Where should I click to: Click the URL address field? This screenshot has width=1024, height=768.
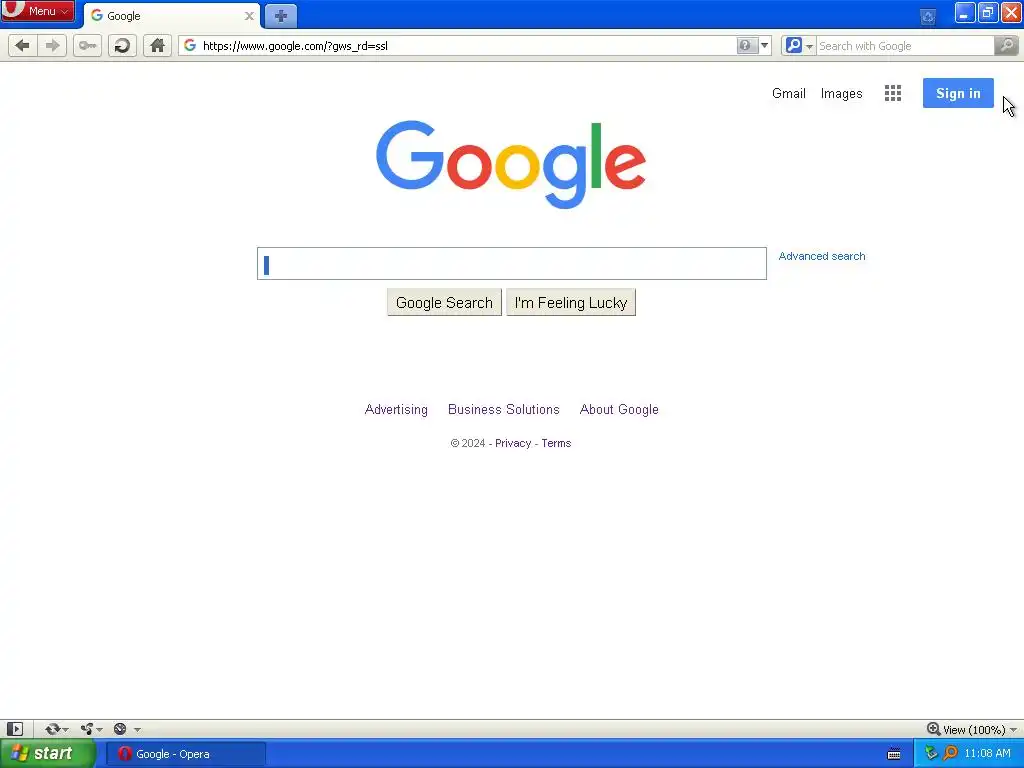pyautogui.click(x=467, y=46)
